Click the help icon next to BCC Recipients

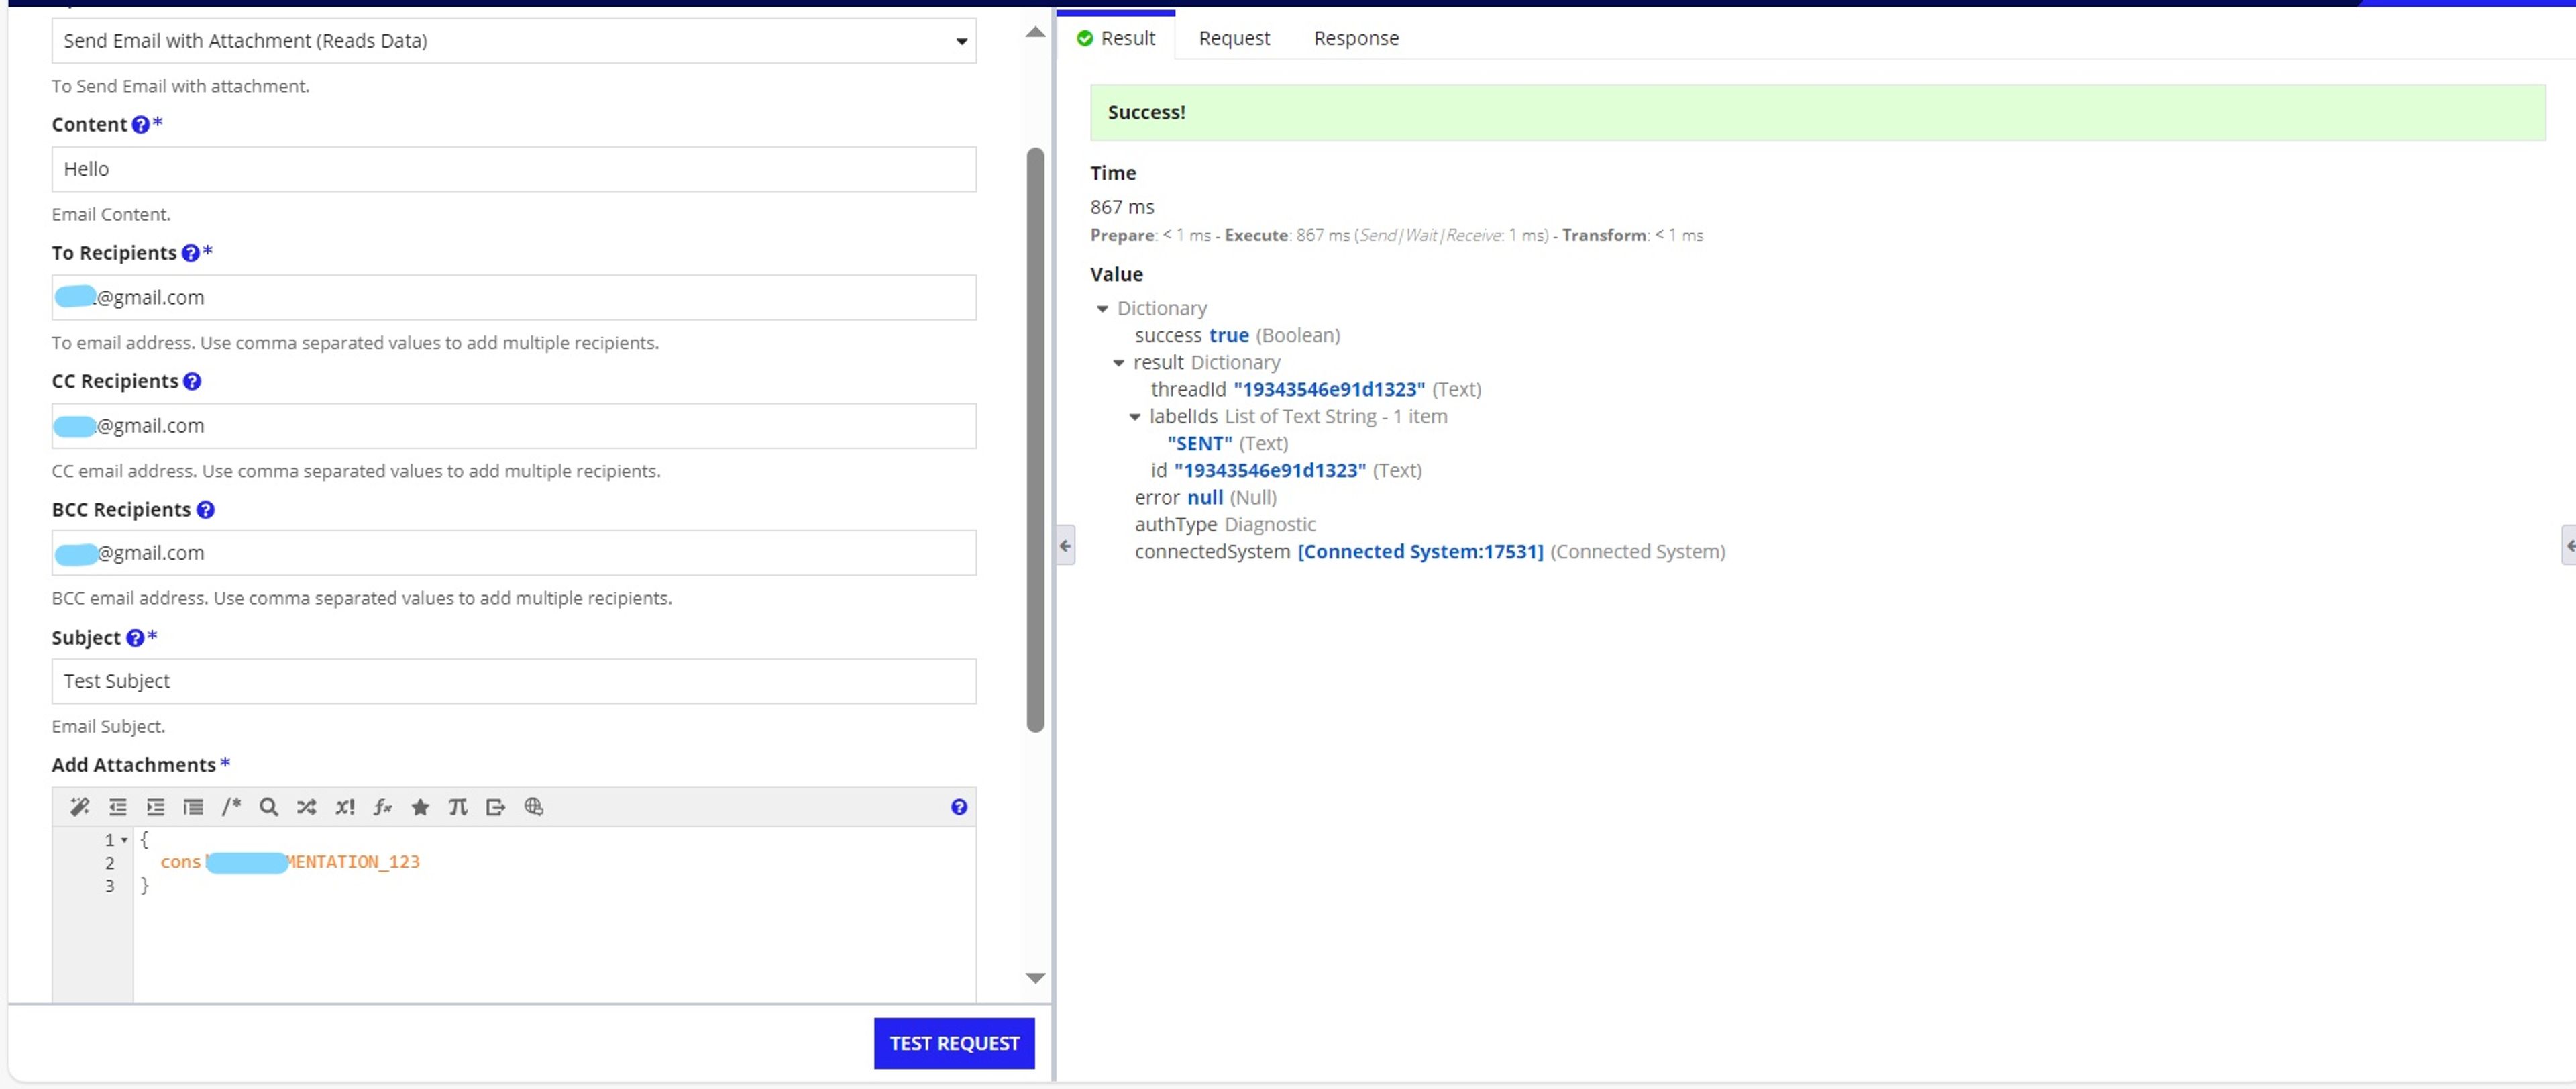click(205, 509)
